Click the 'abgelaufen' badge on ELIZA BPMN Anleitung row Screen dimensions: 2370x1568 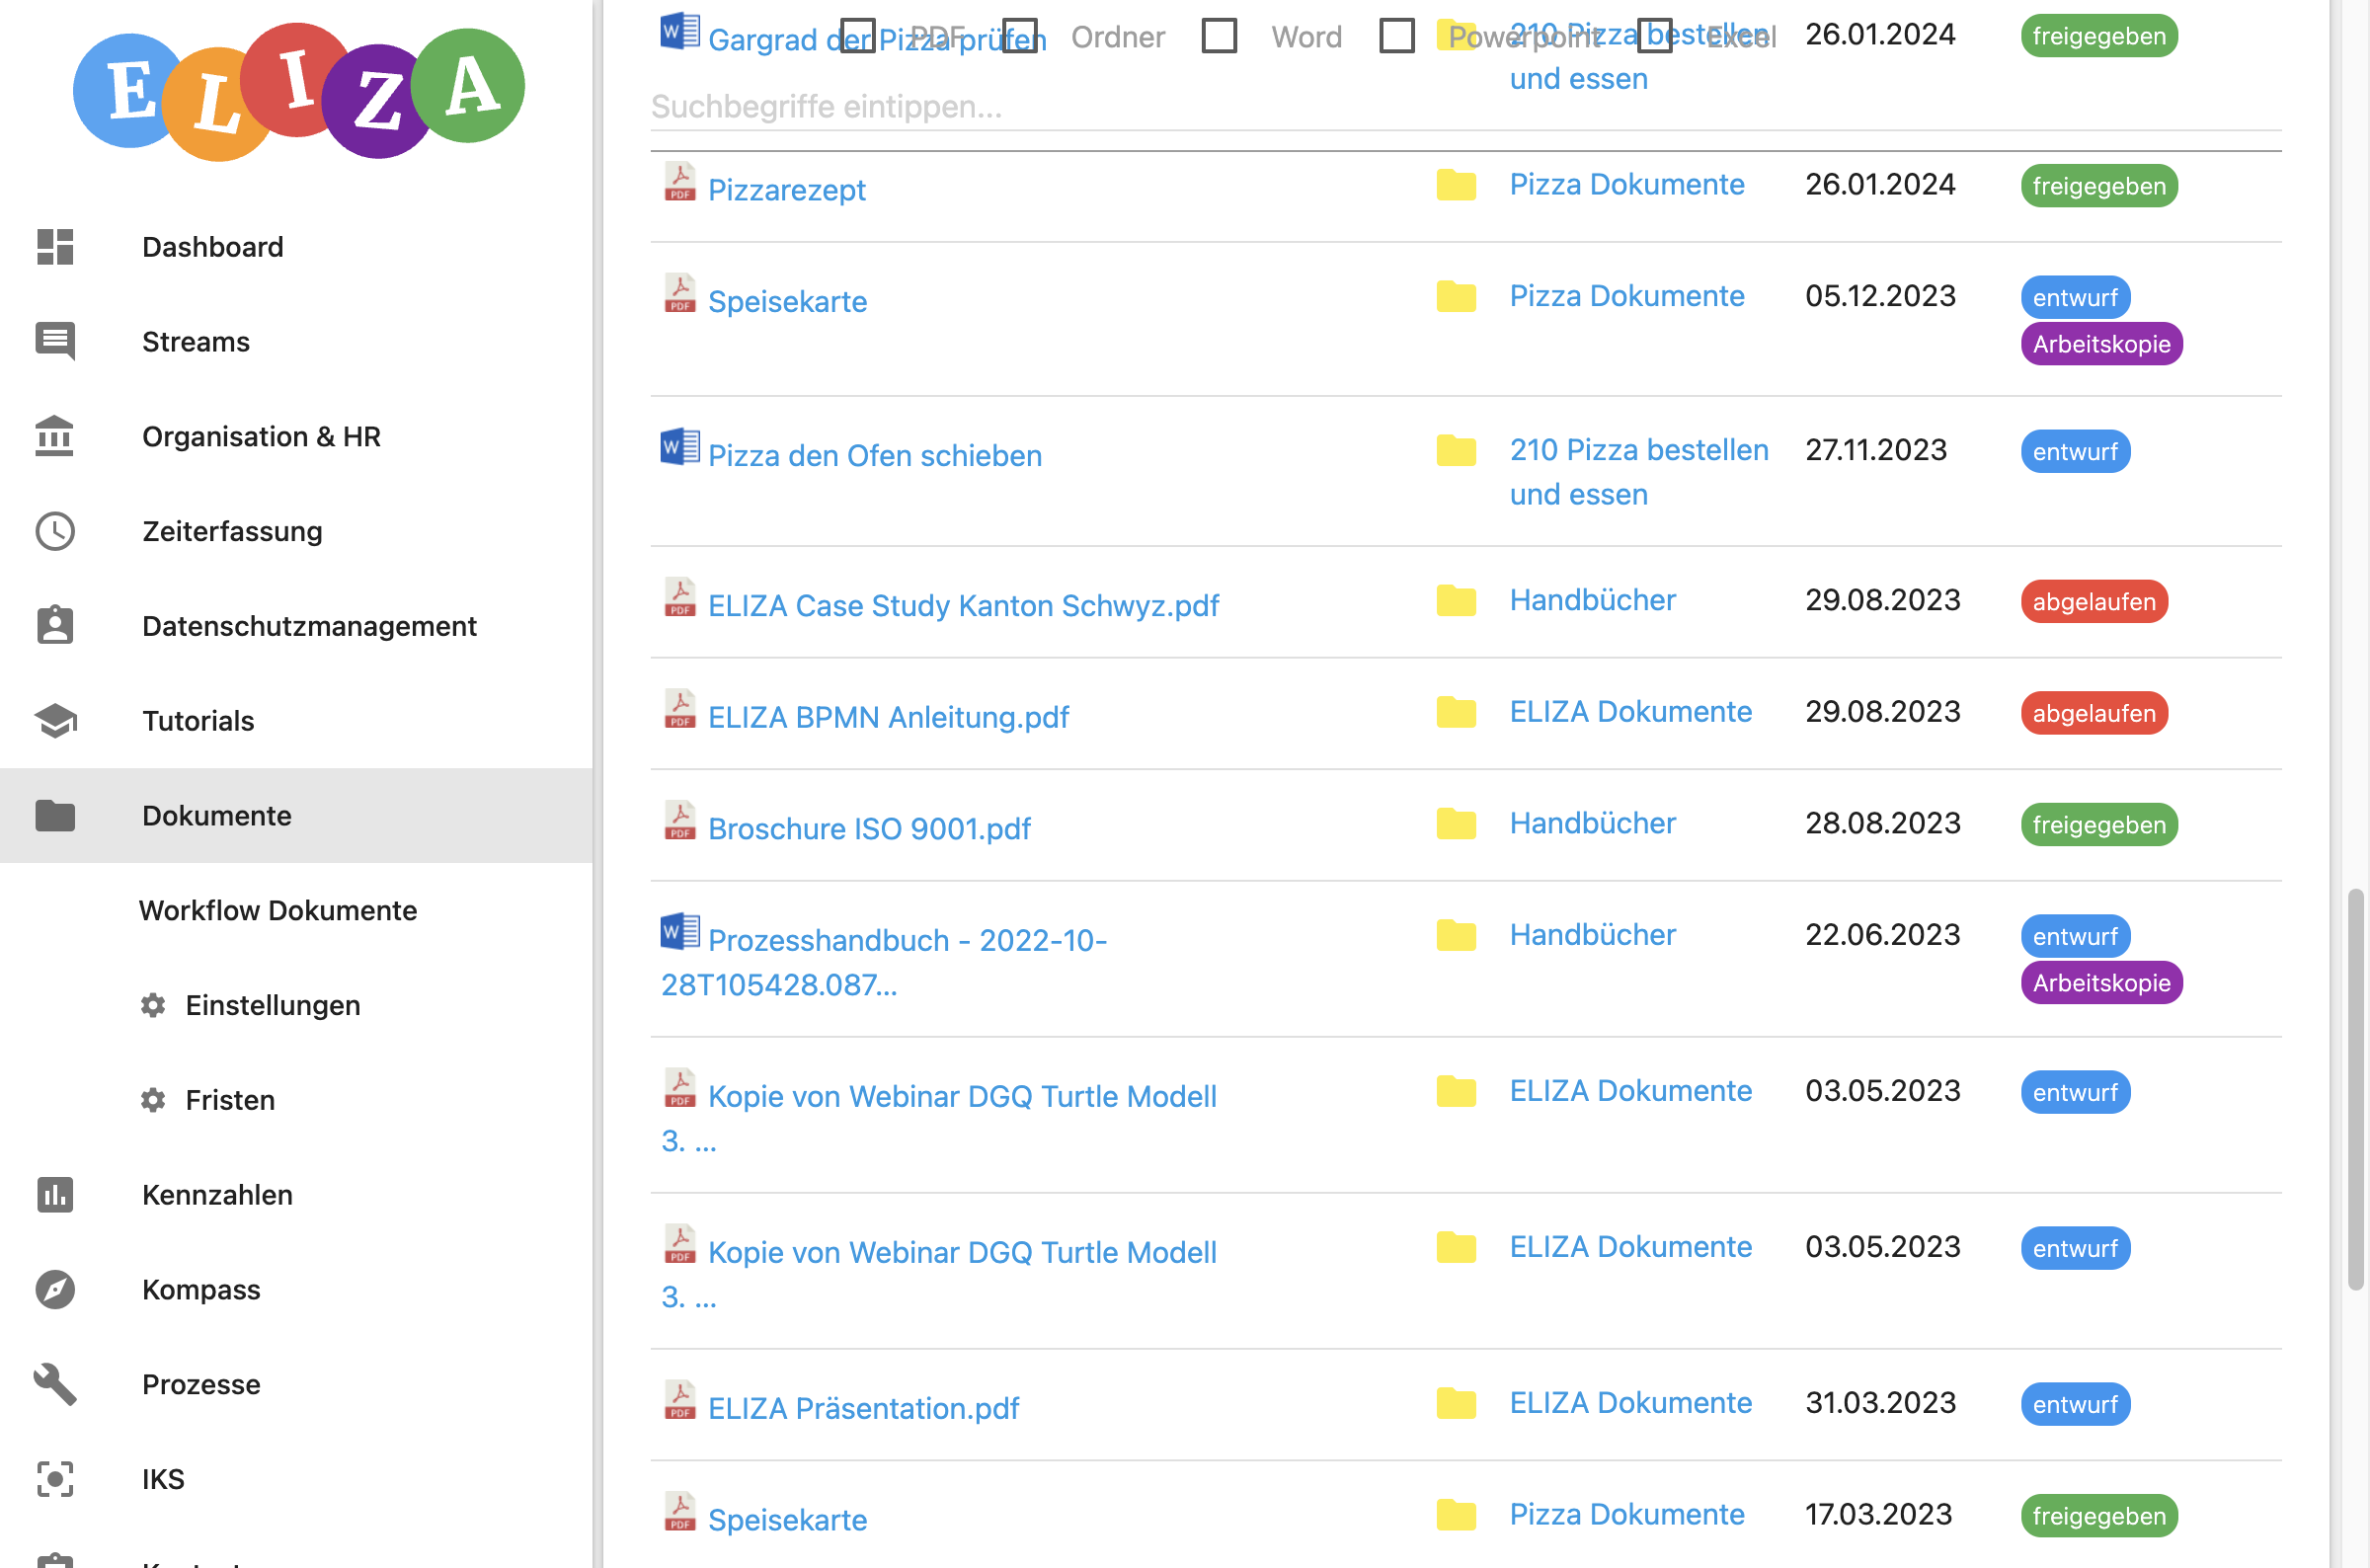2093,714
